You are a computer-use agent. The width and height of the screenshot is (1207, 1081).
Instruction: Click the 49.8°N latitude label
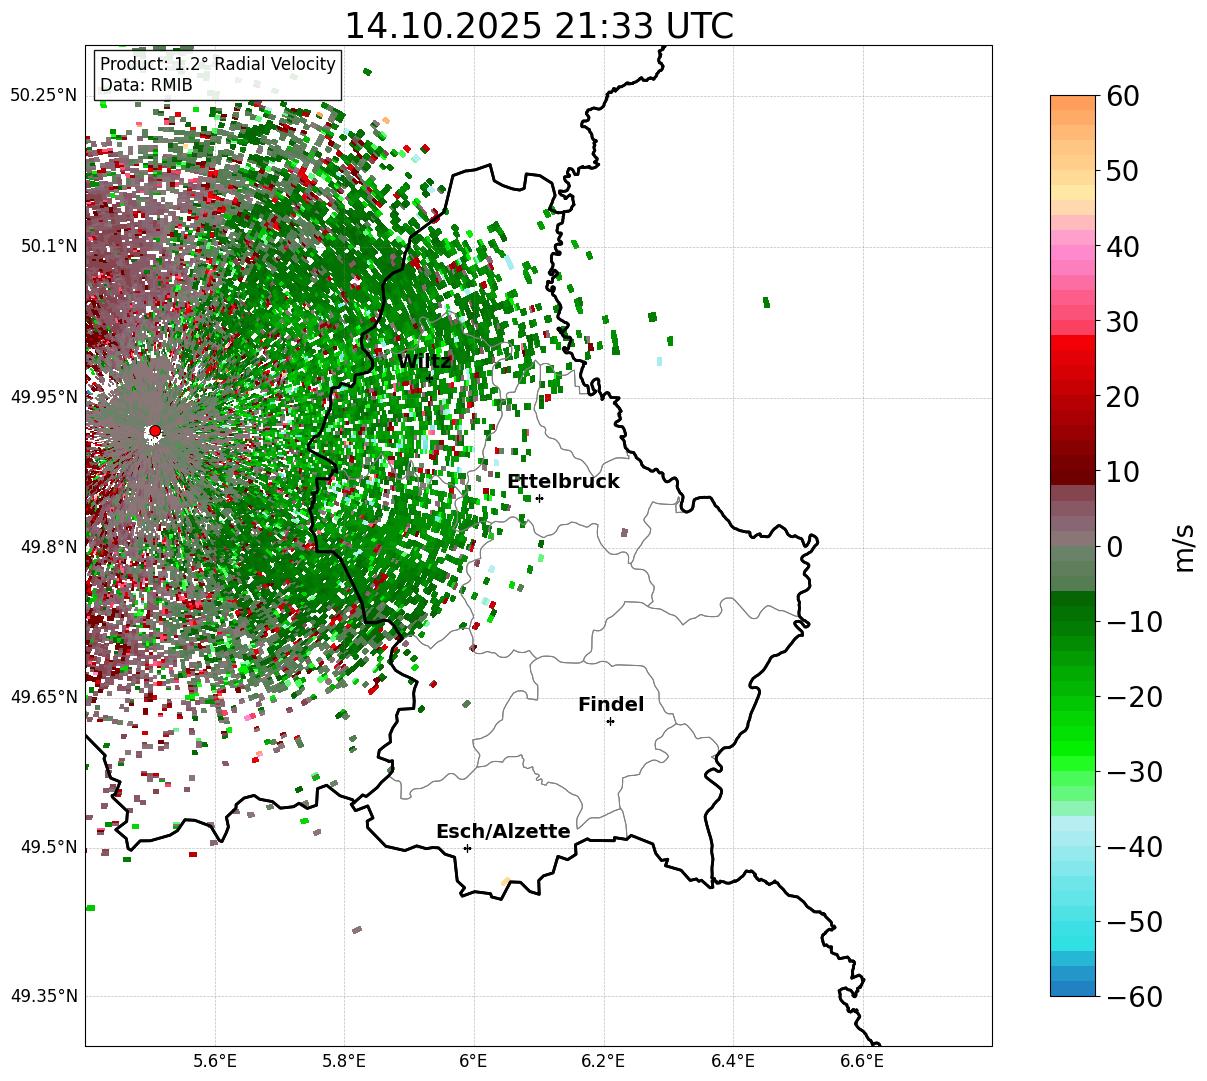49,547
